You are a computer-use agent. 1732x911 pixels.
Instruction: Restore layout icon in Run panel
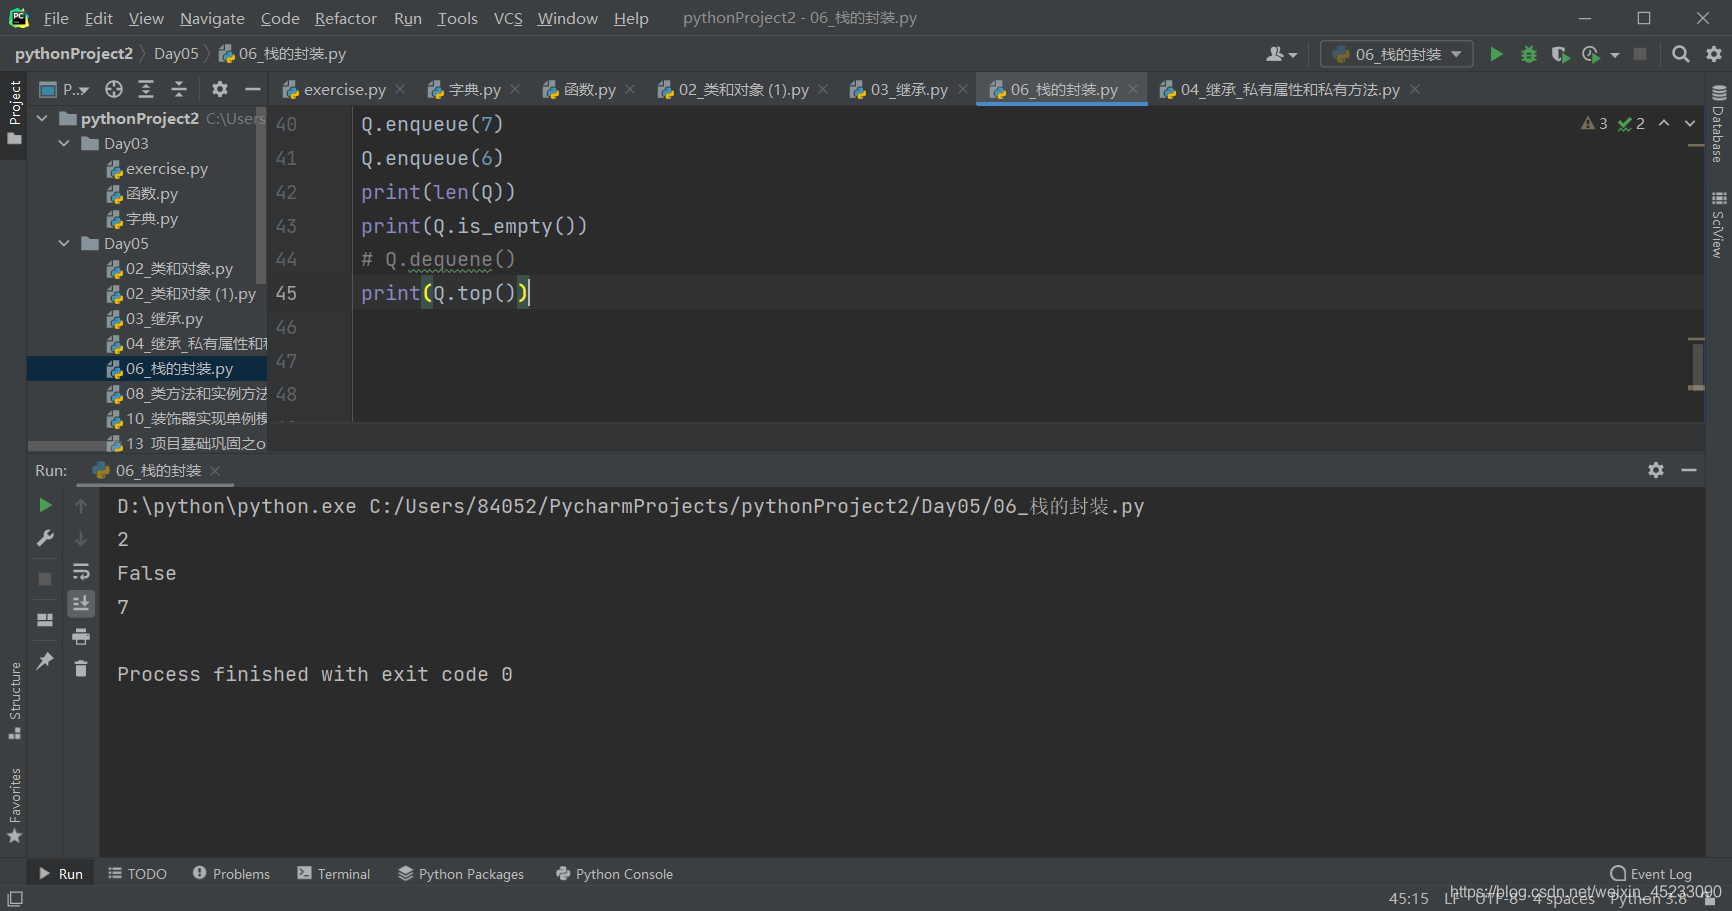45,620
